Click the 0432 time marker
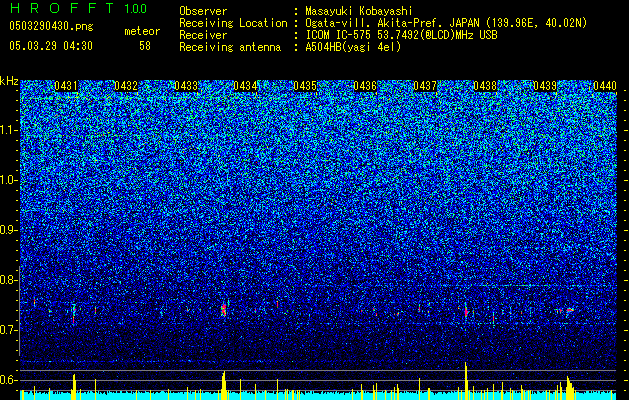This screenshot has height=400, width=629. (126, 86)
